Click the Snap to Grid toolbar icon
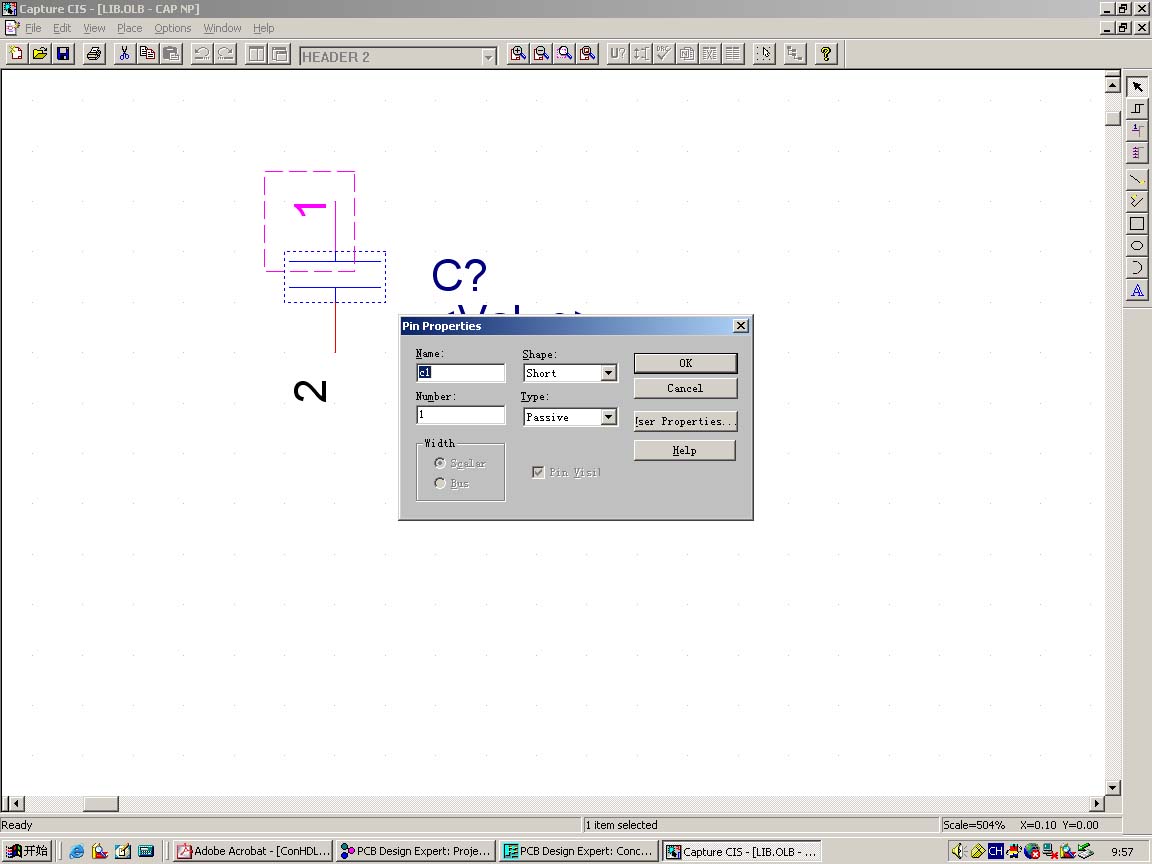The height and width of the screenshot is (864, 1152). (765, 54)
